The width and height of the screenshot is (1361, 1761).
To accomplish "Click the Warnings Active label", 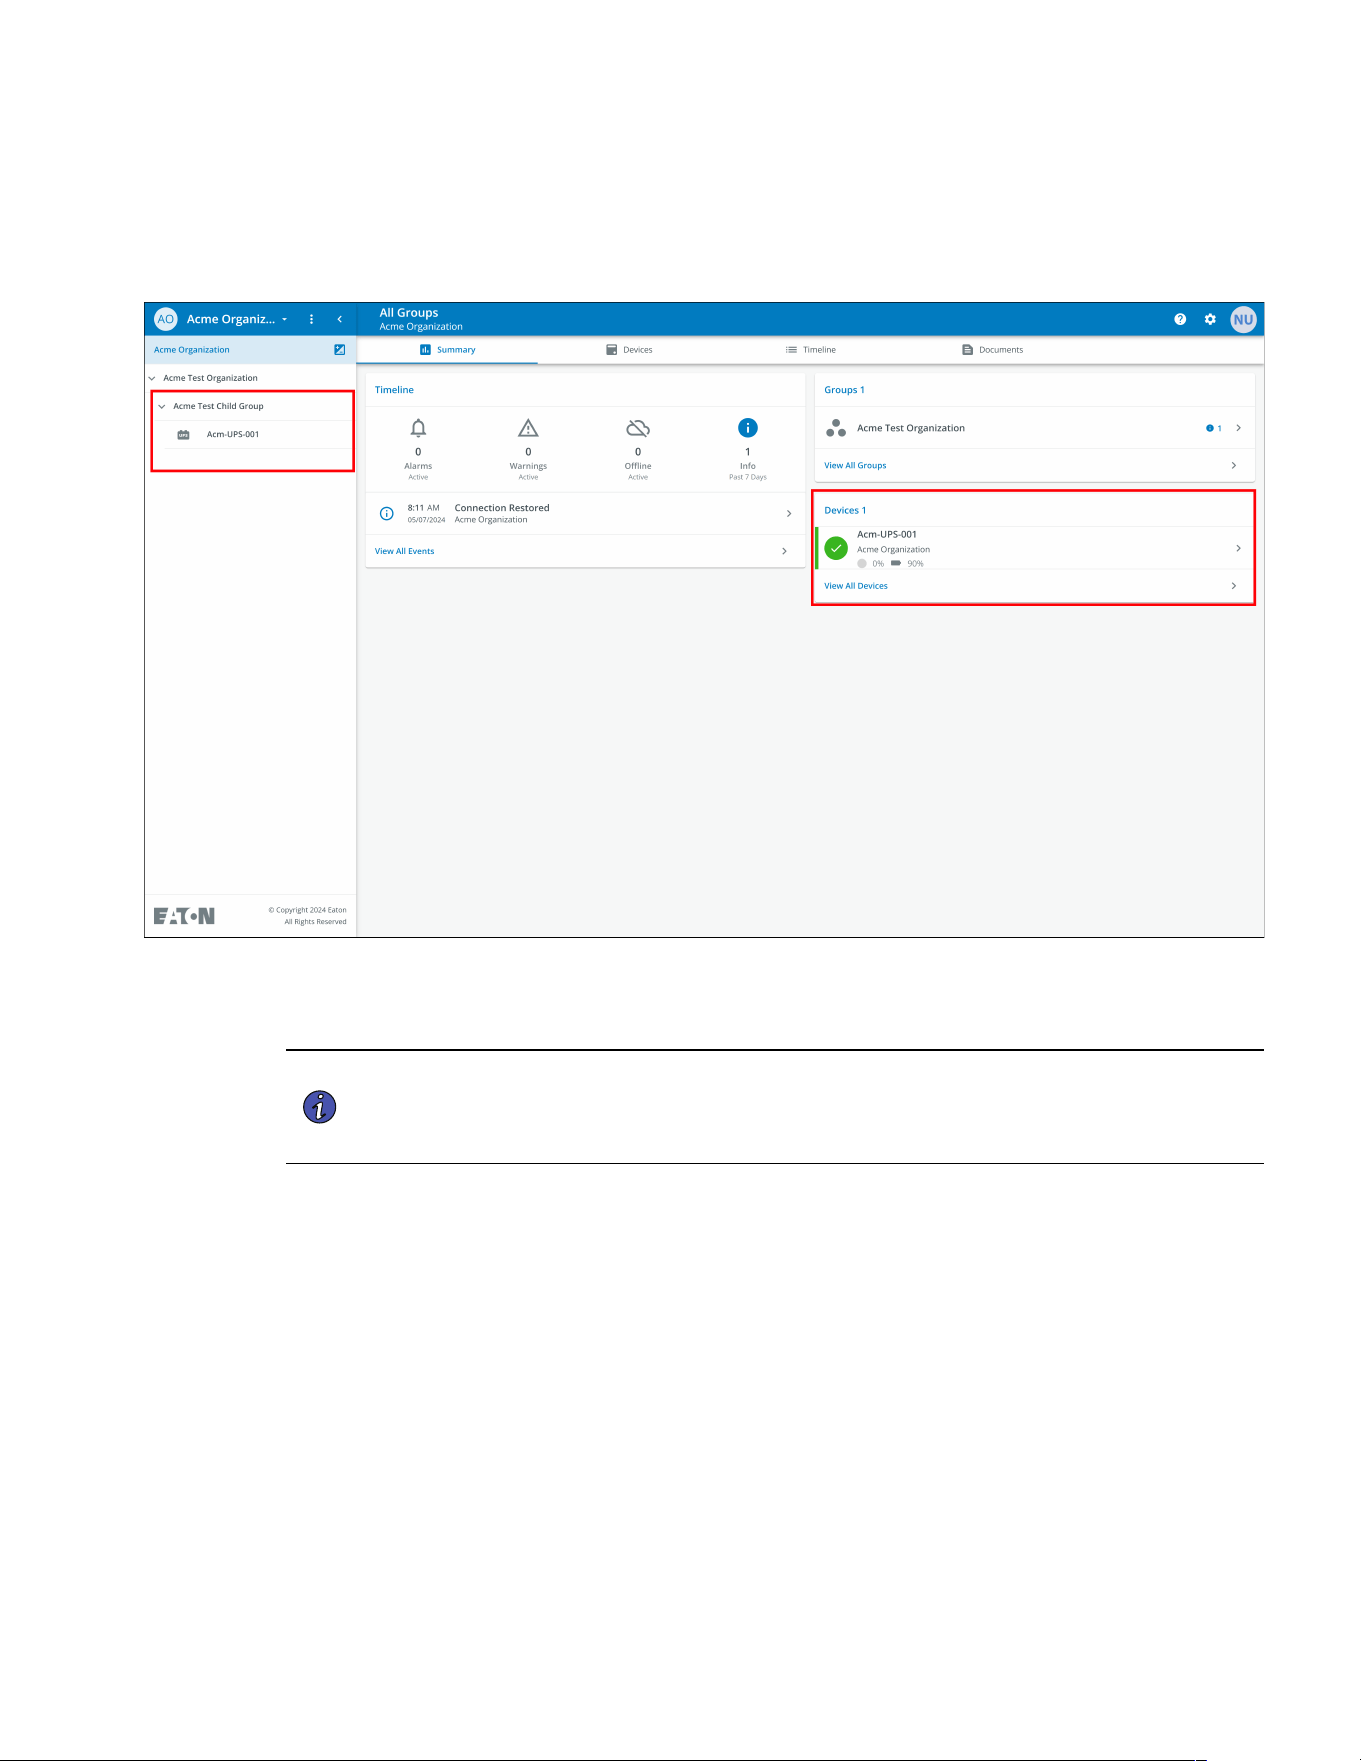I will click(x=528, y=471).
